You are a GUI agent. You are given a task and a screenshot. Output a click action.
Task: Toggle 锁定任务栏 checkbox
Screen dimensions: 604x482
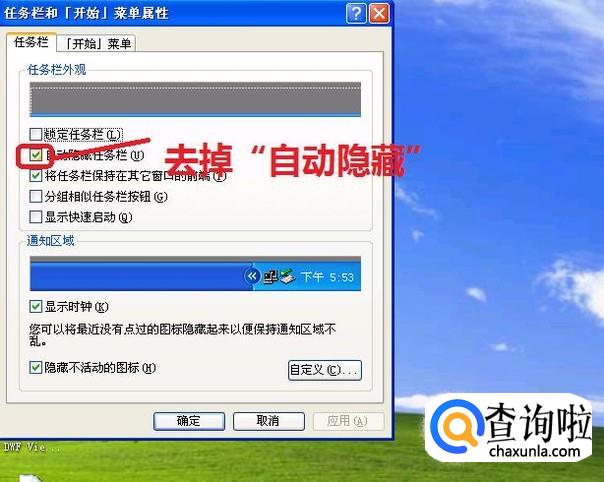coord(36,134)
